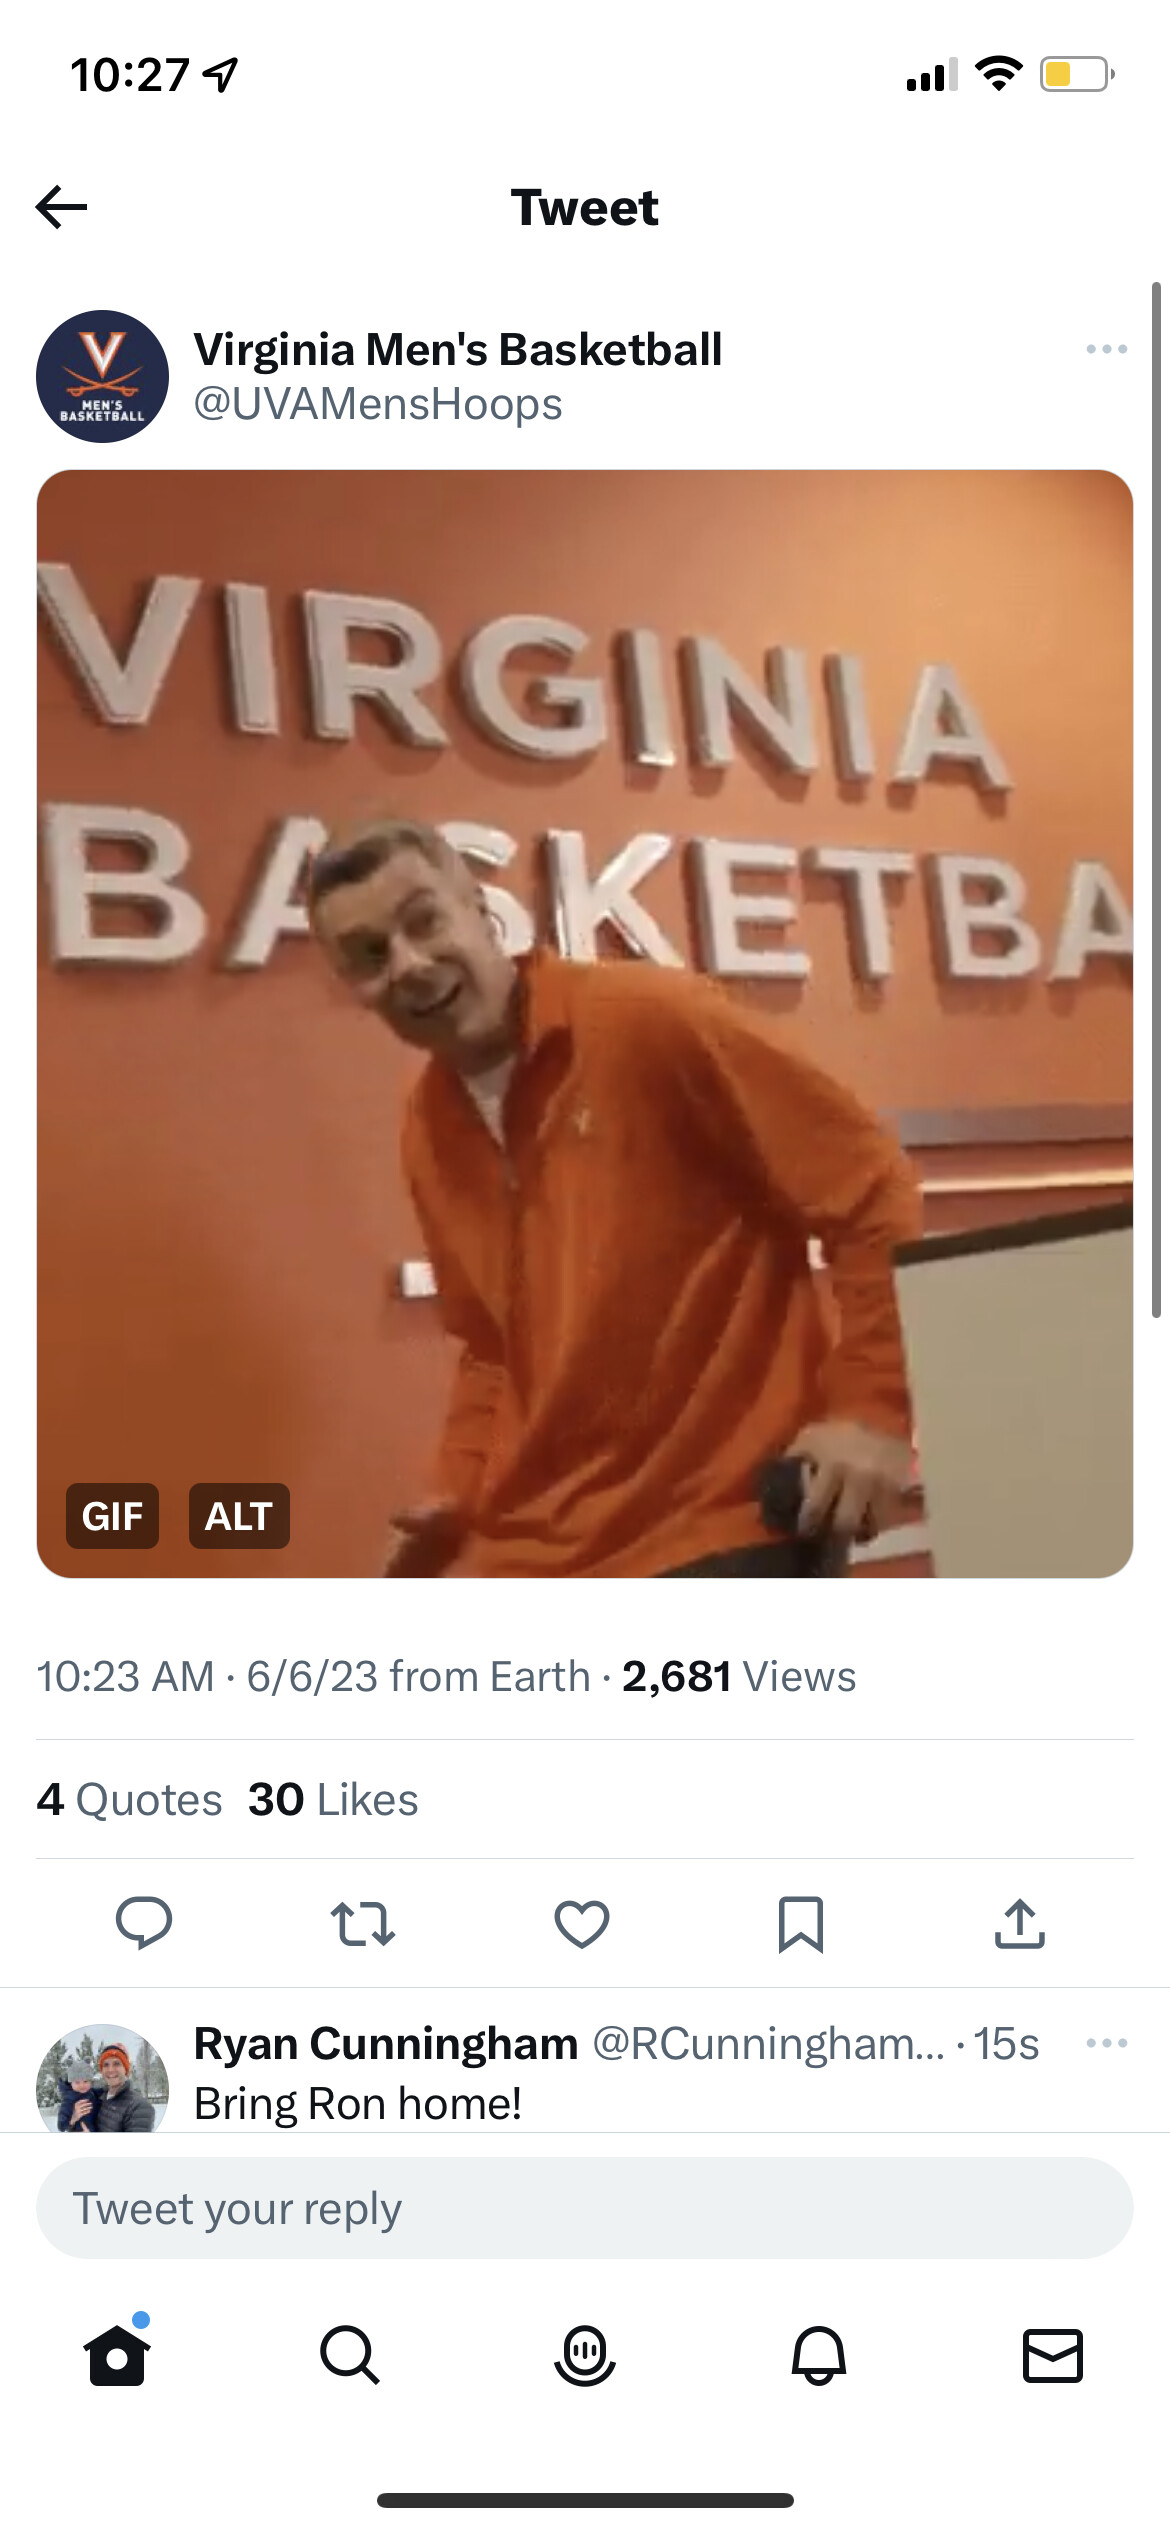
Task: Open the tweet's three-dot options menu
Action: (x=1106, y=349)
